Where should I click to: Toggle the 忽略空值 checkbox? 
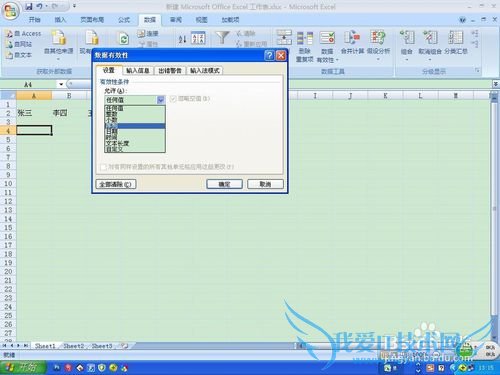pyautogui.click(x=173, y=99)
